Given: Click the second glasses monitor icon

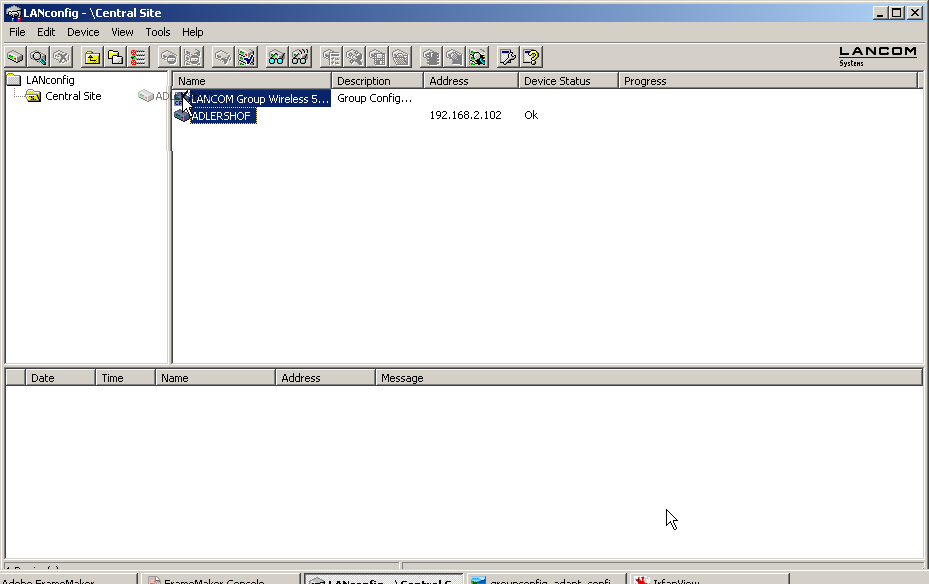Looking at the screenshot, I should click(x=299, y=57).
